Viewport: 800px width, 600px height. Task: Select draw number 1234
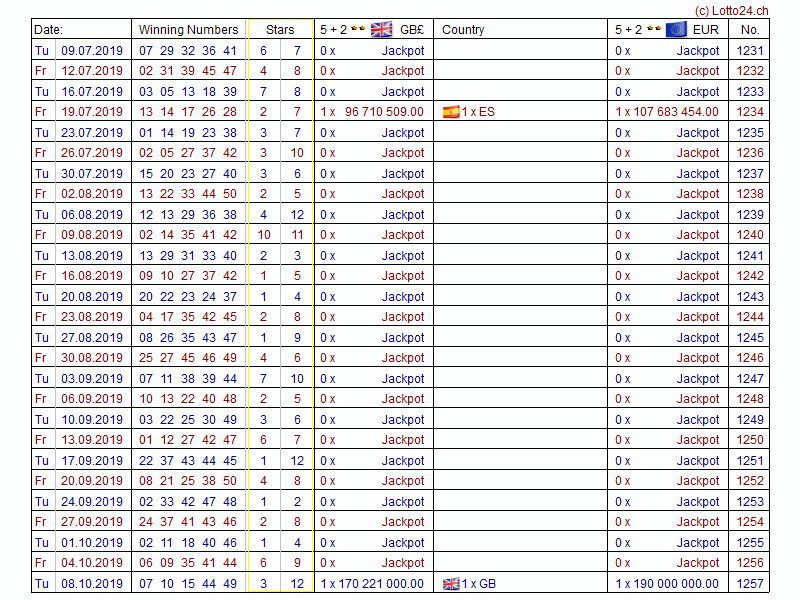750,112
